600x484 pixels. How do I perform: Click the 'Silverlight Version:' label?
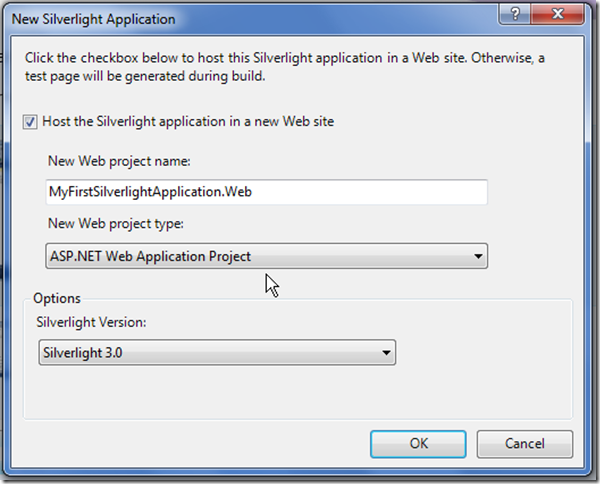91,322
